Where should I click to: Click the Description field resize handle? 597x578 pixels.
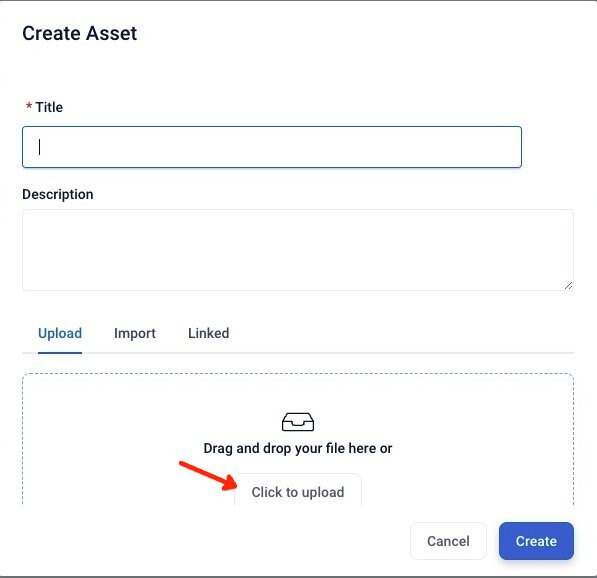(568, 286)
